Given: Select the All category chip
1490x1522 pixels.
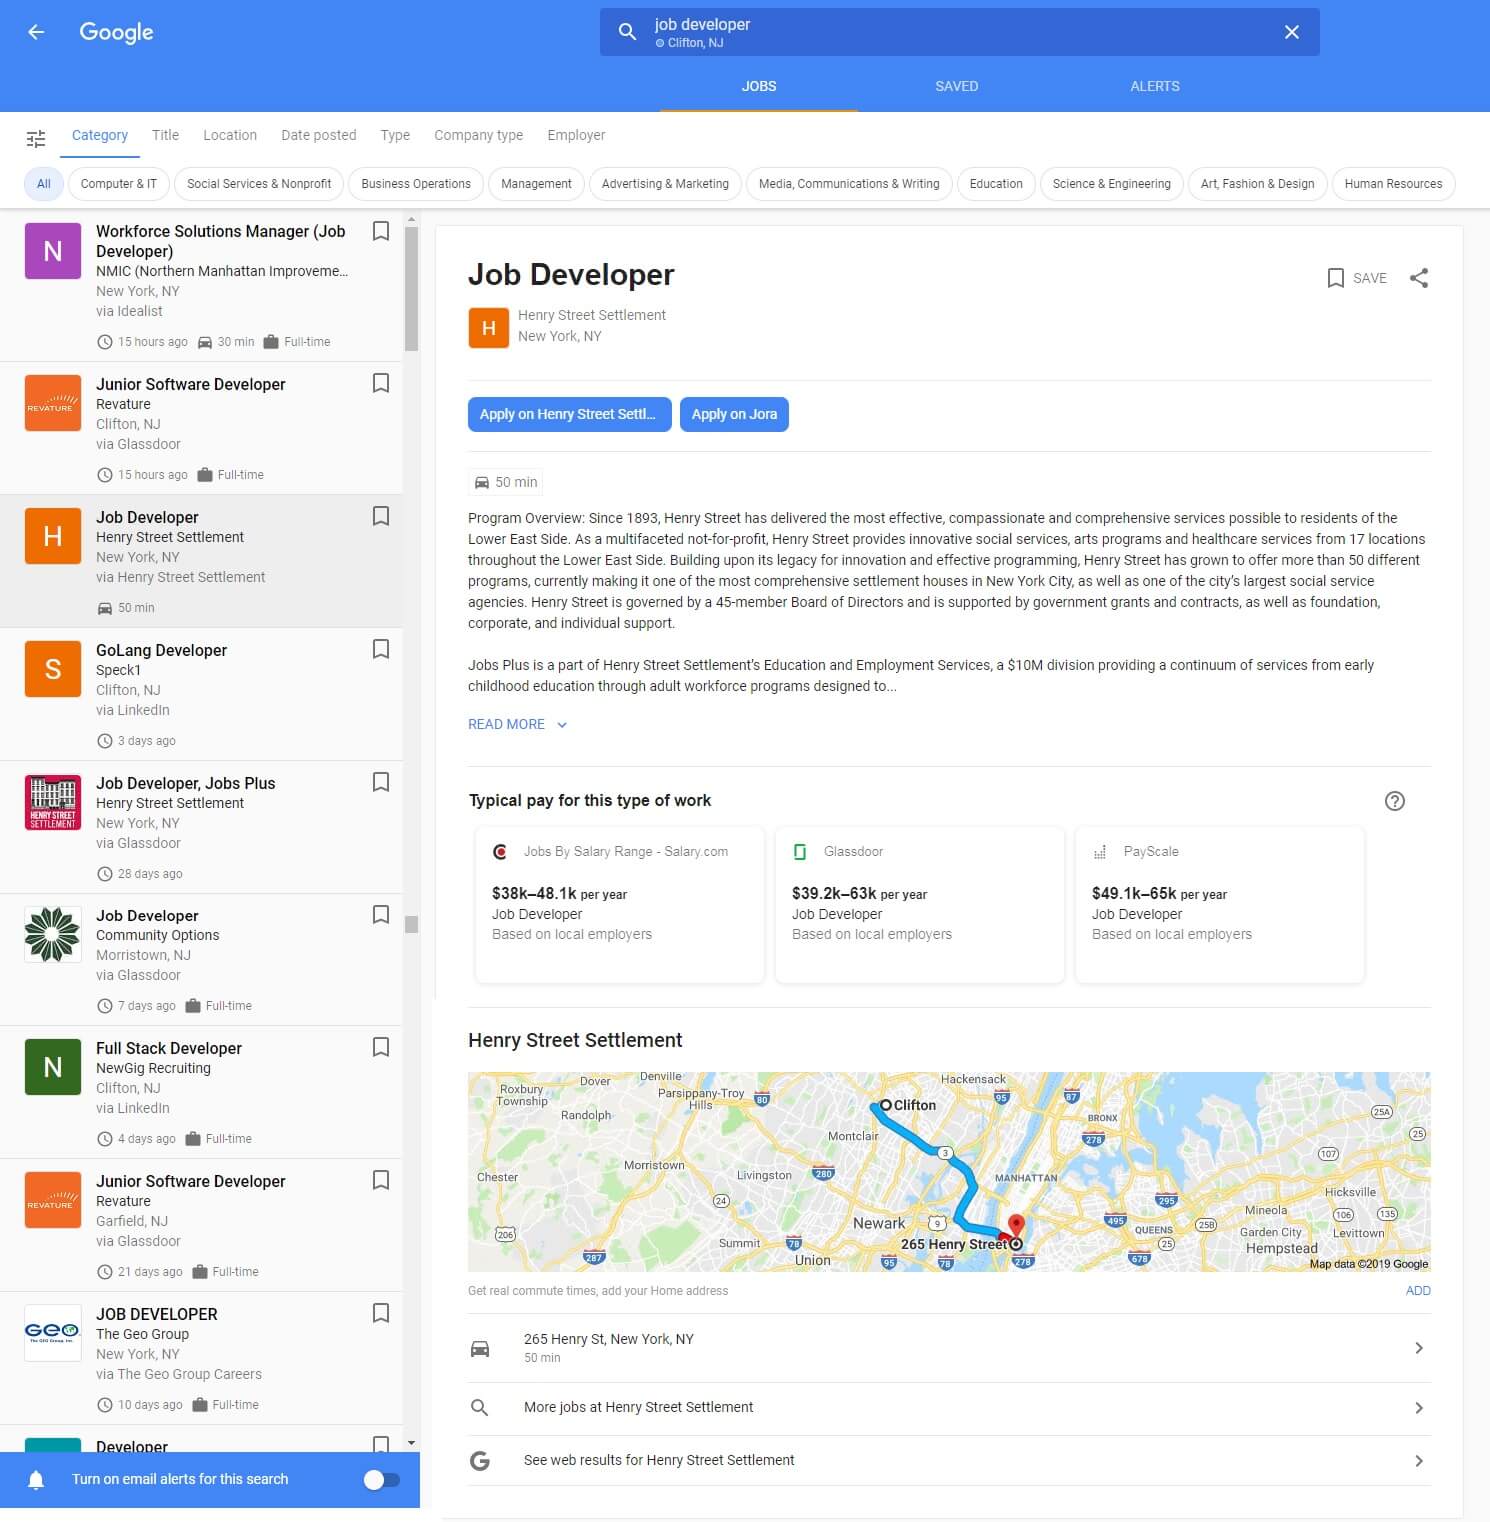Looking at the screenshot, I should 44,184.
